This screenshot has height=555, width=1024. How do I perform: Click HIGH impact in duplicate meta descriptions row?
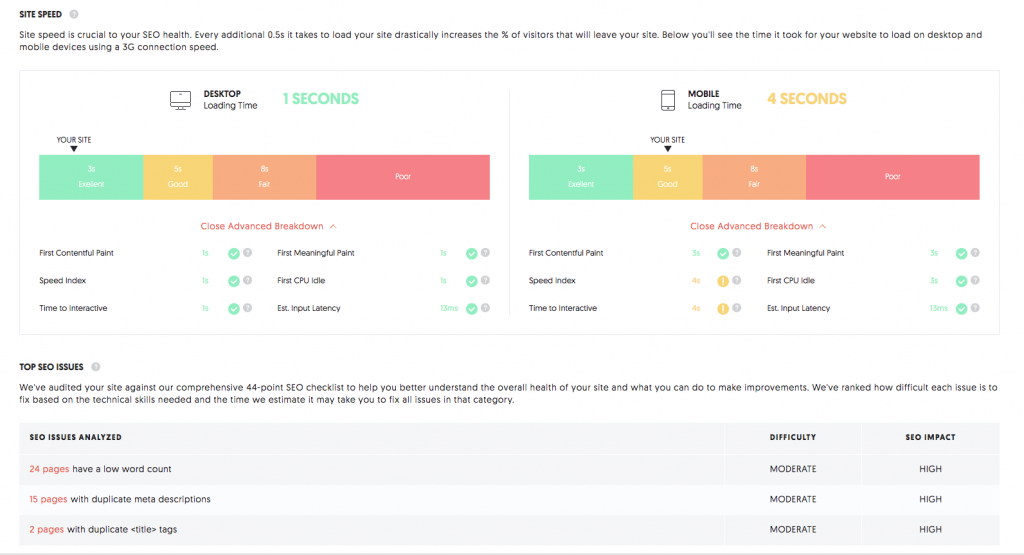[x=930, y=499]
